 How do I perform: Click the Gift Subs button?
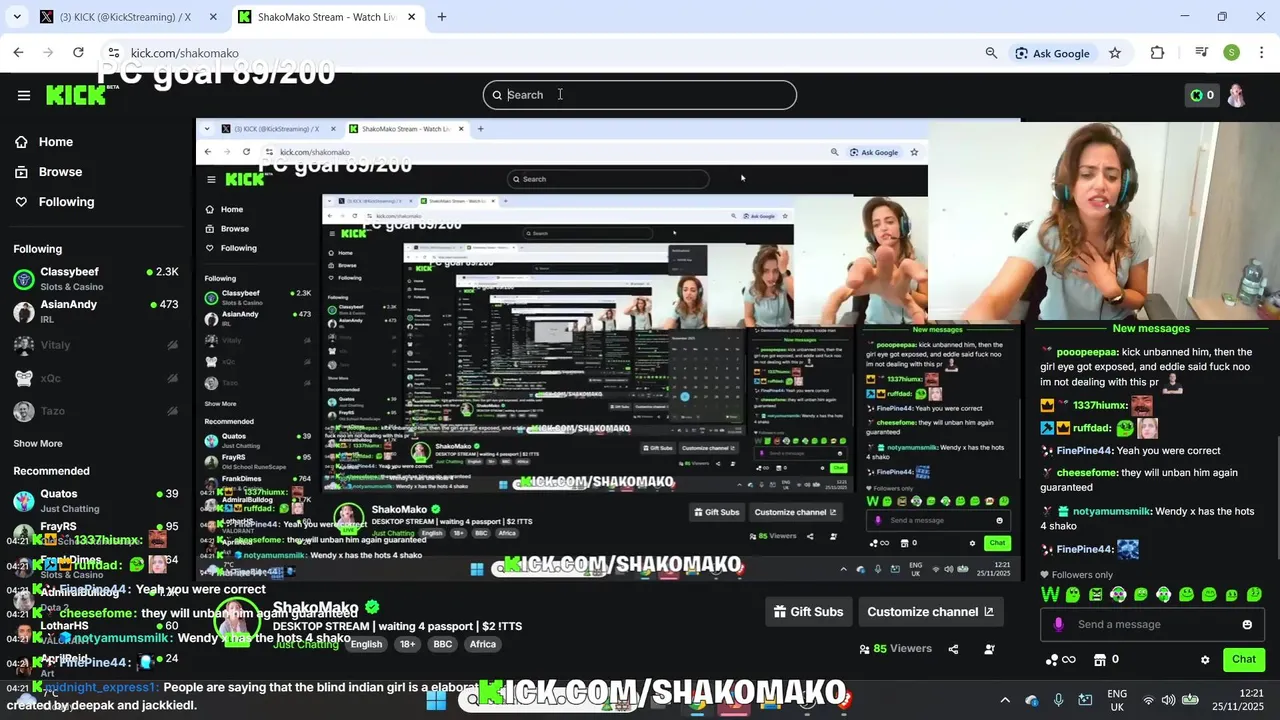point(808,612)
